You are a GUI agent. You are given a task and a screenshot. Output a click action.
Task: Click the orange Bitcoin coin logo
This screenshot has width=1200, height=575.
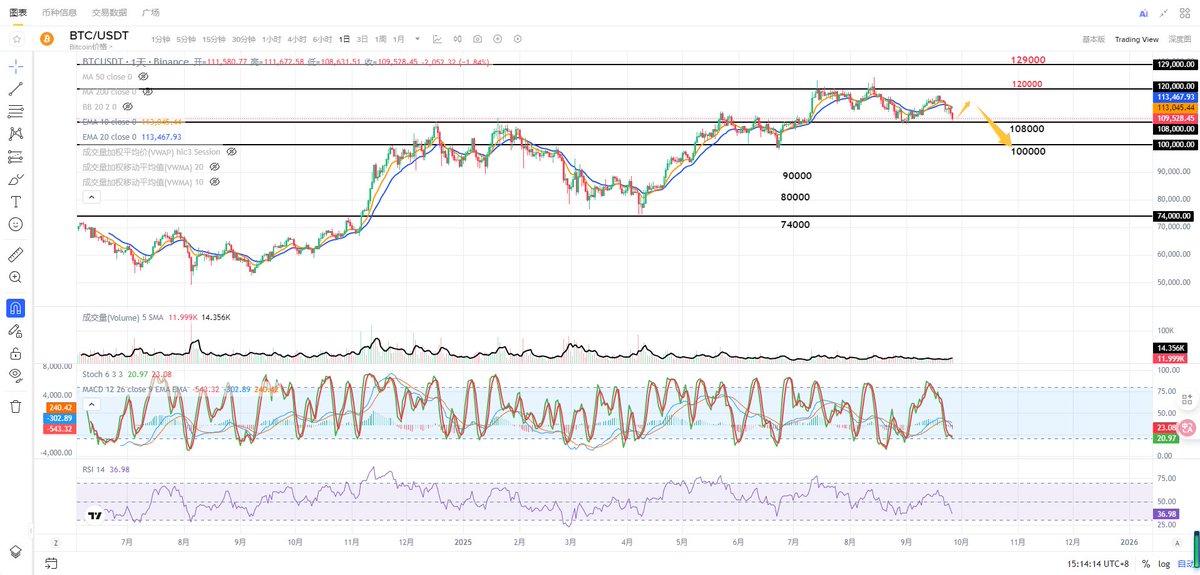click(45, 39)
